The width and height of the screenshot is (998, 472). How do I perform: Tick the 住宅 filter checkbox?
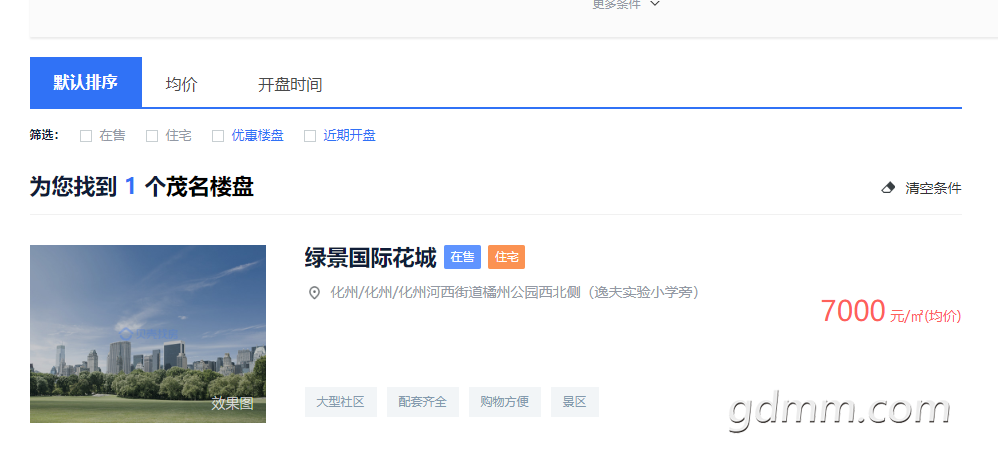[152, 136]
